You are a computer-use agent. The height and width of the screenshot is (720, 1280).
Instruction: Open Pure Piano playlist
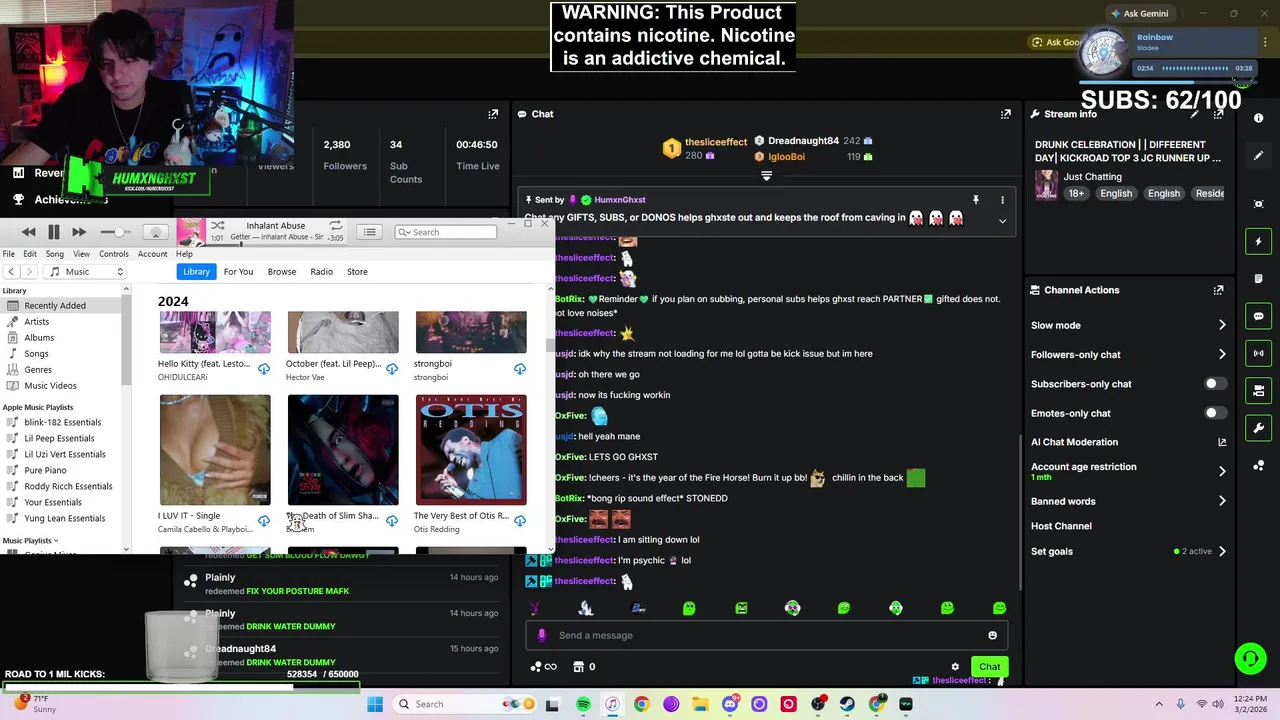(45, 470)
